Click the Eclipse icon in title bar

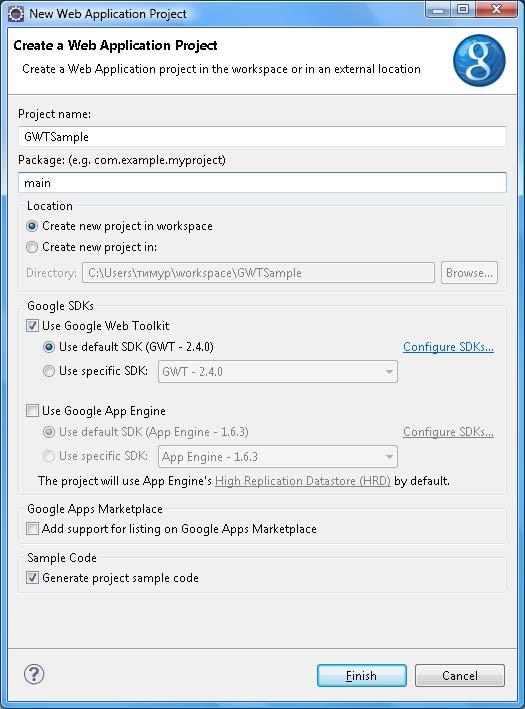[16, 14]
